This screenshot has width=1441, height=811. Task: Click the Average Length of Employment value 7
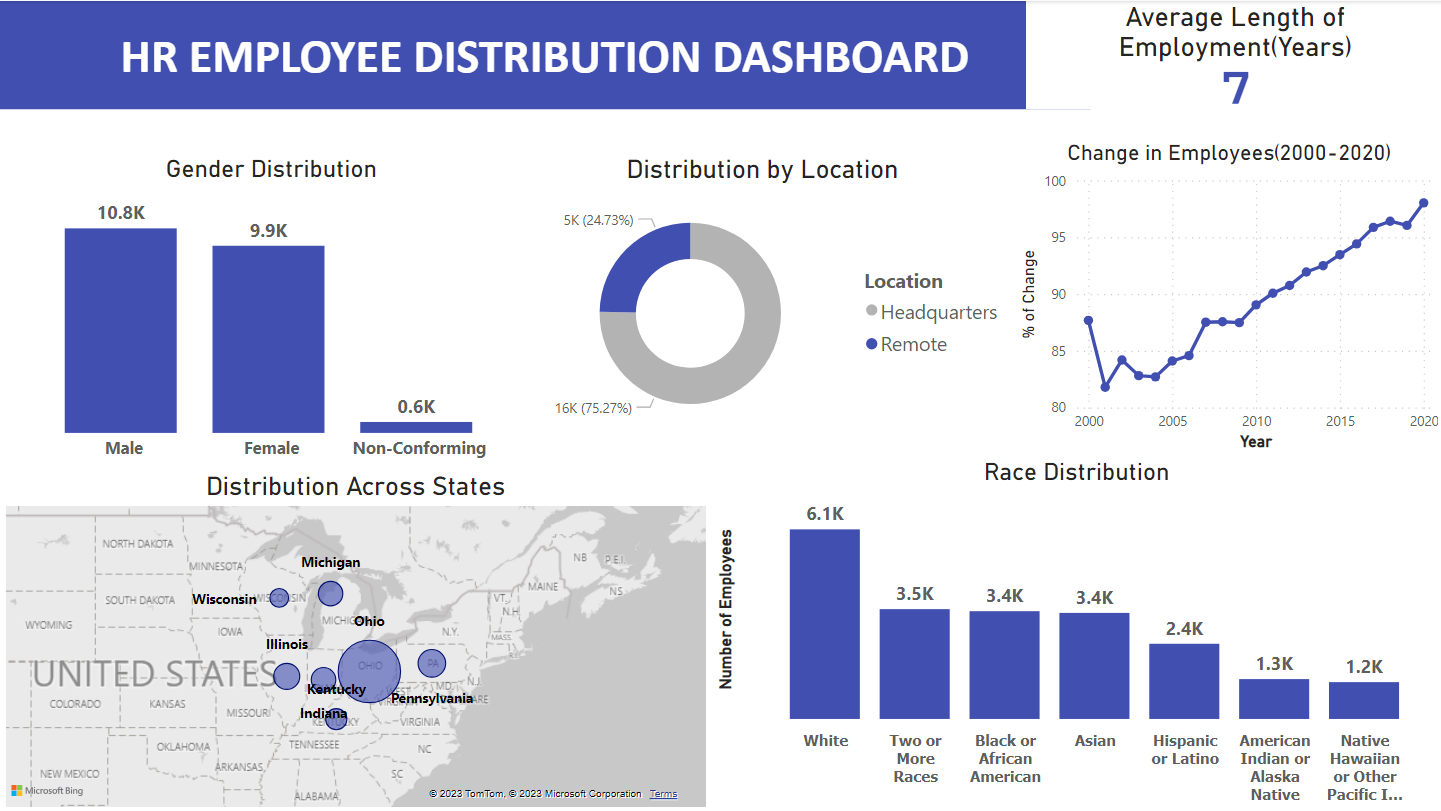(1236, 90)
